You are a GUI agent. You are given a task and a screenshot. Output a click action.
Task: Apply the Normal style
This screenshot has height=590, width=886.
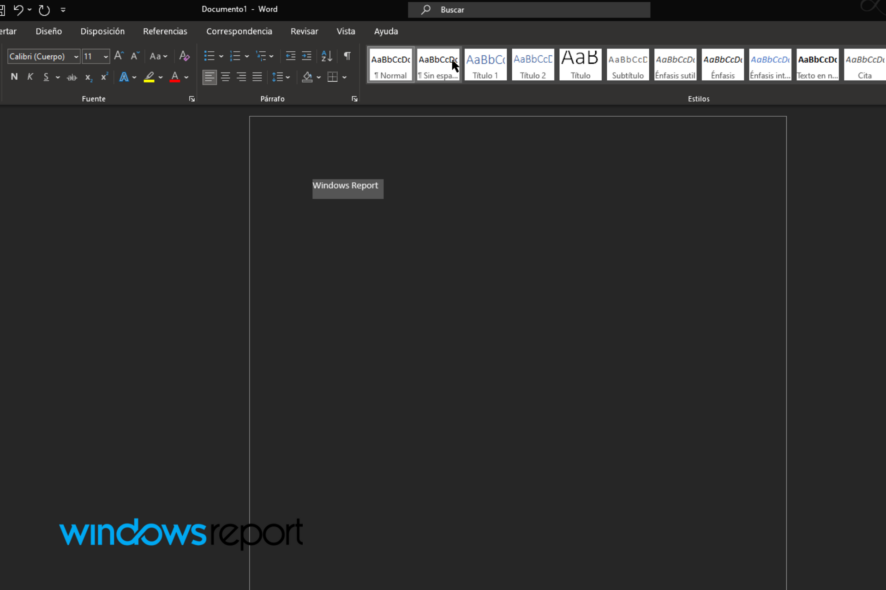click(390, 64)
